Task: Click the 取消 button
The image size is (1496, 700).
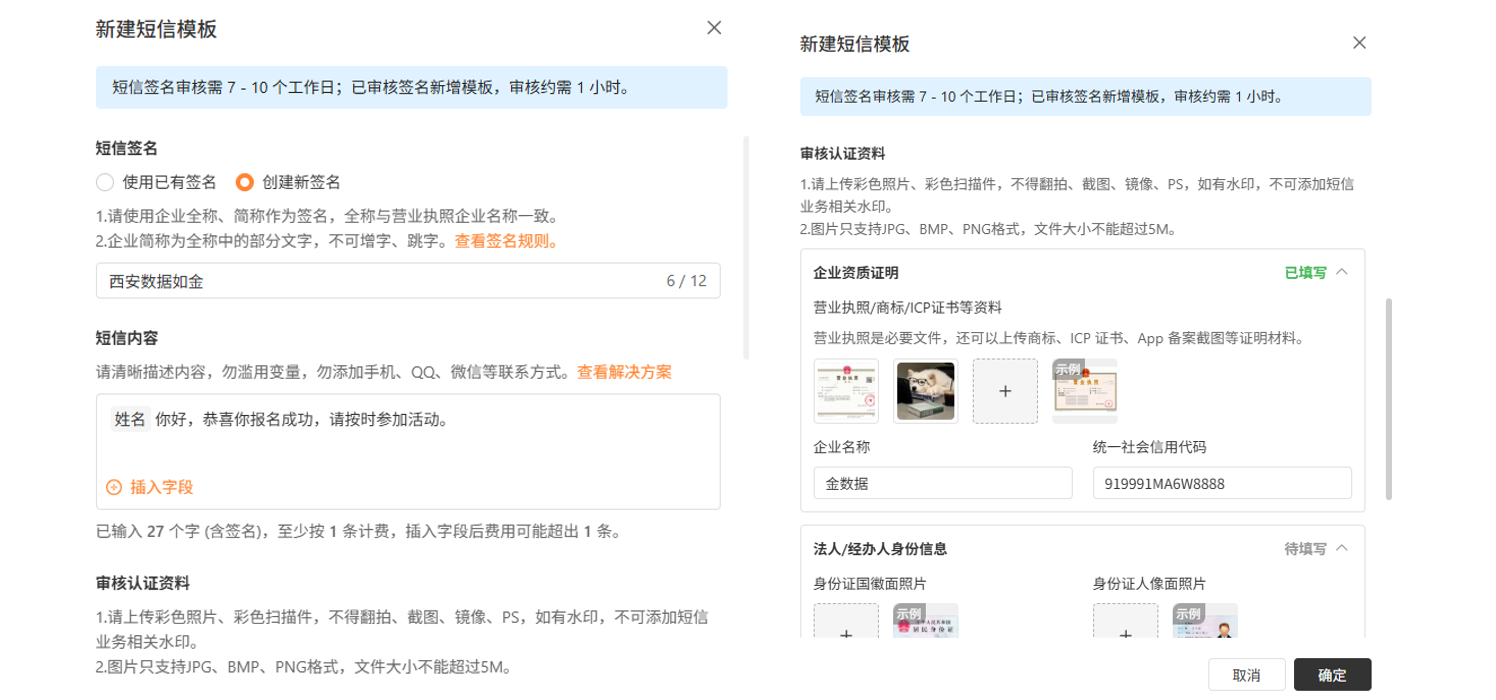Action: coord(1246,675)
